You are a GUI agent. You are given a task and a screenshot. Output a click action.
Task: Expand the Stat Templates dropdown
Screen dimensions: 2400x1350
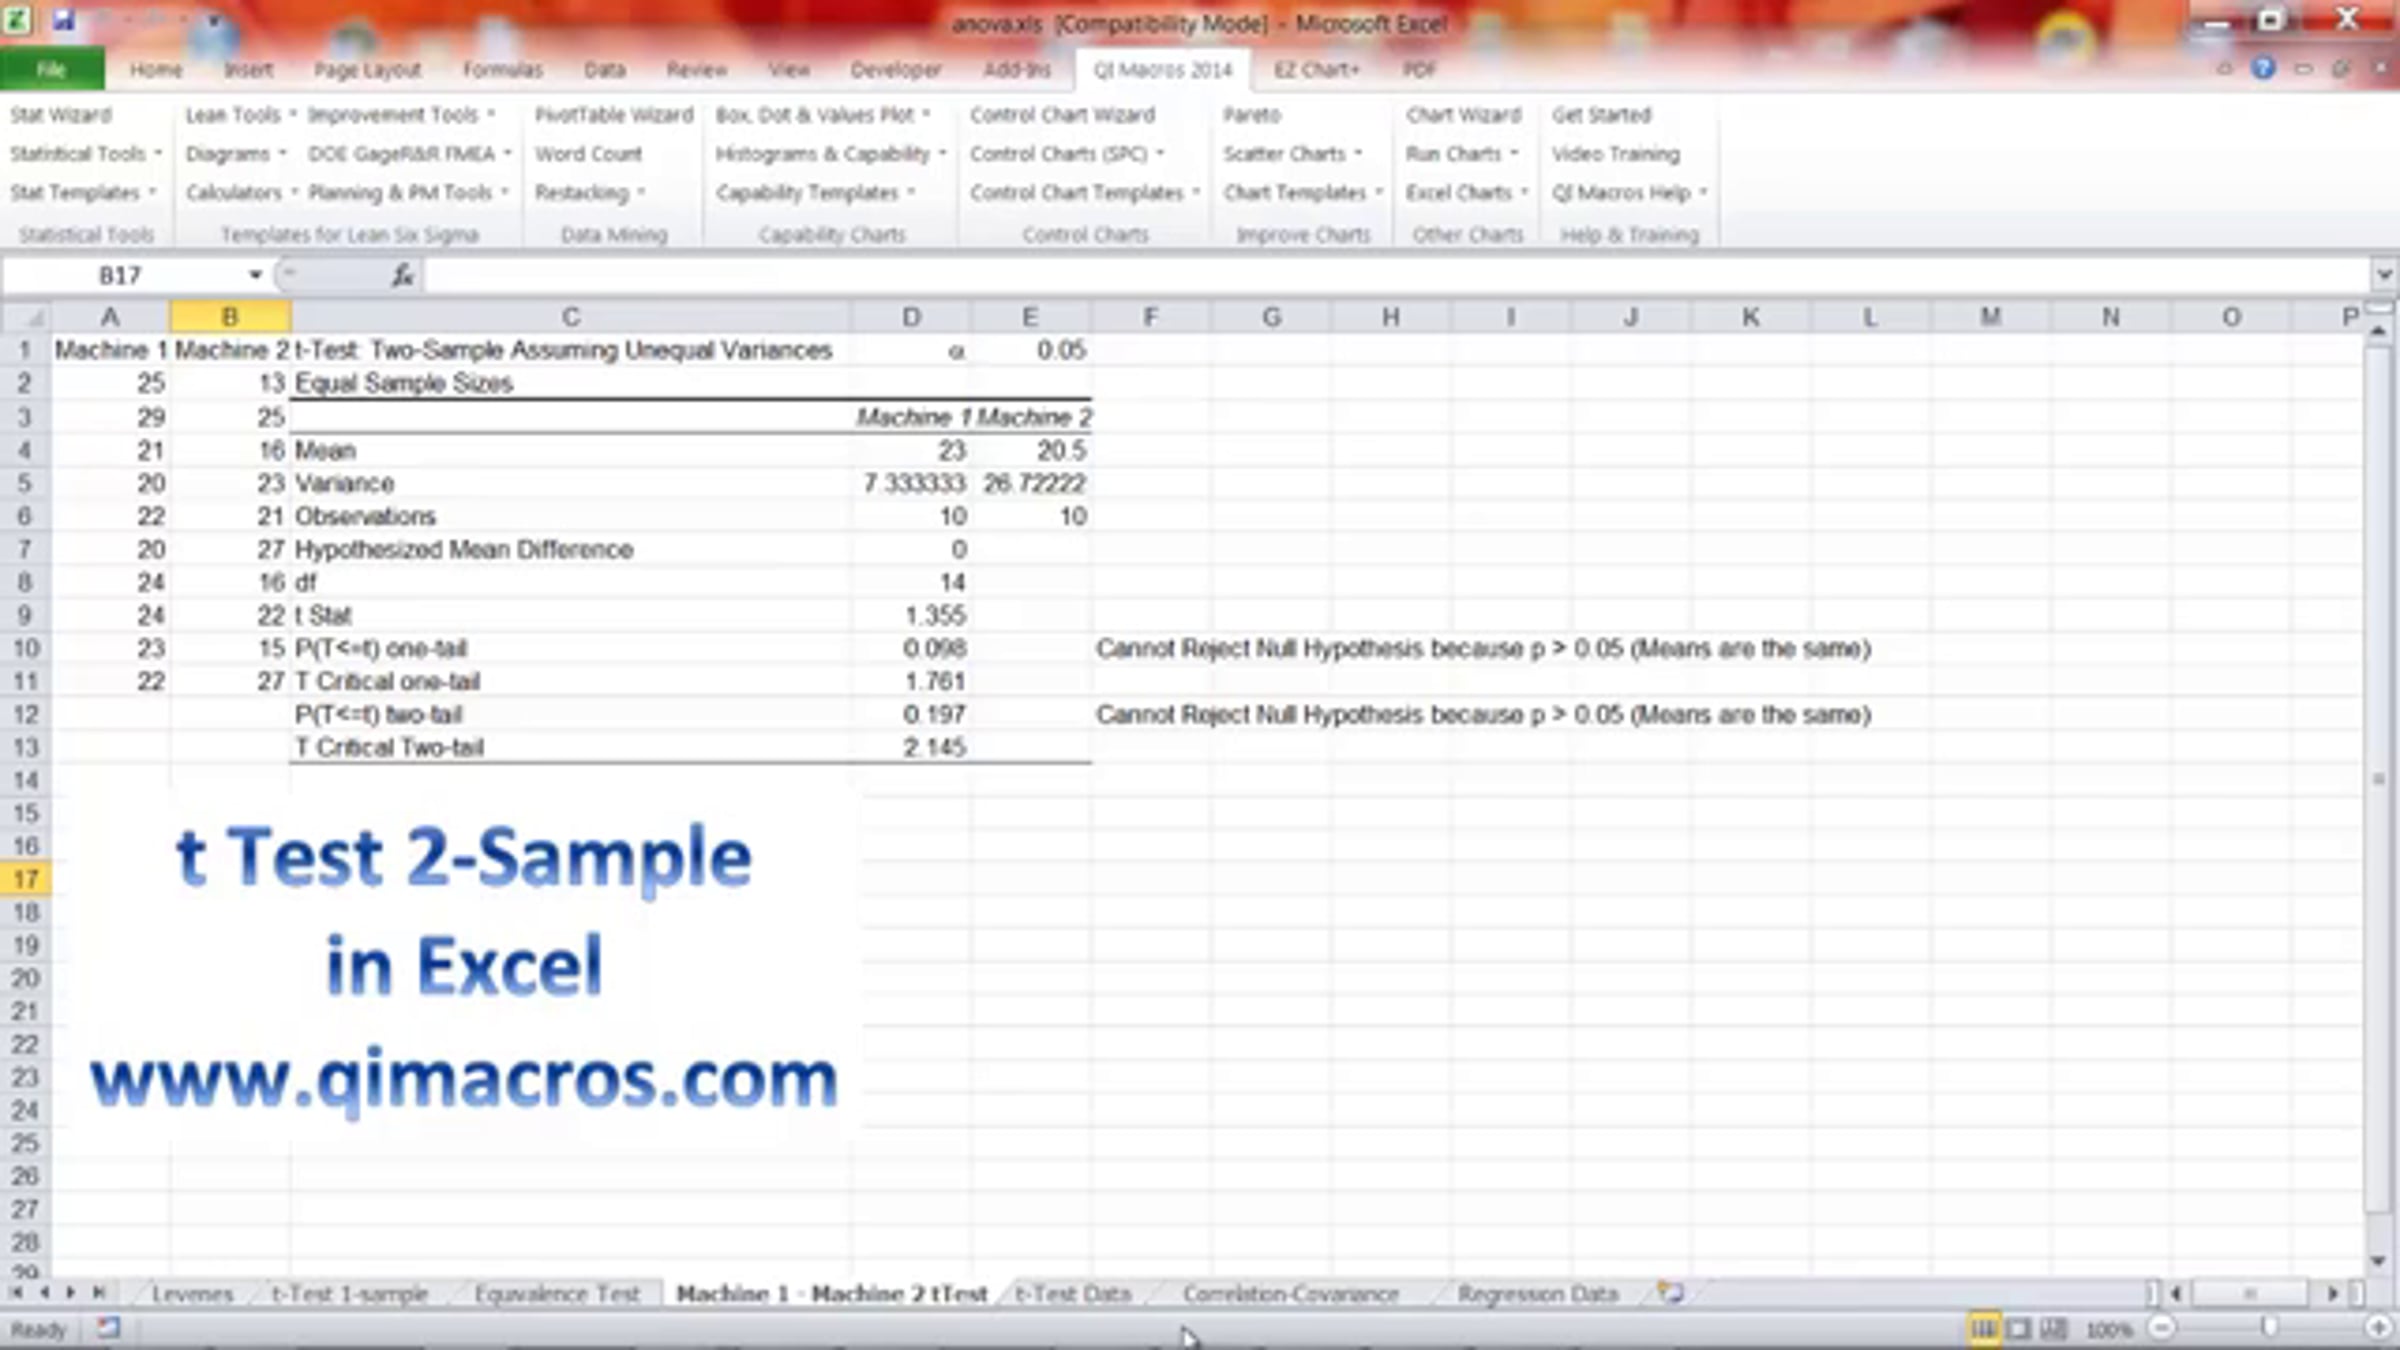click(83, 192)
